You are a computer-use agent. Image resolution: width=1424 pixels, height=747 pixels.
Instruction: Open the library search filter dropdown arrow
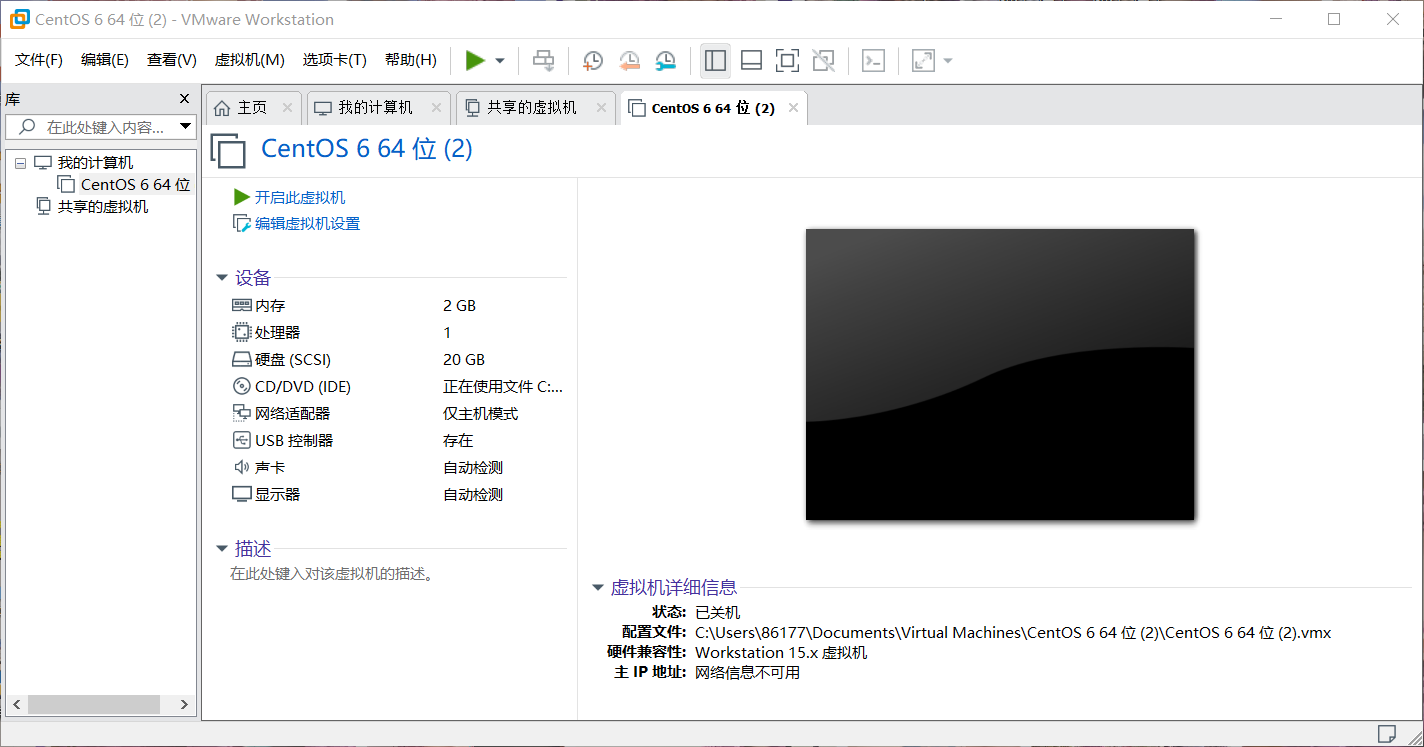(x=185, y=127)
